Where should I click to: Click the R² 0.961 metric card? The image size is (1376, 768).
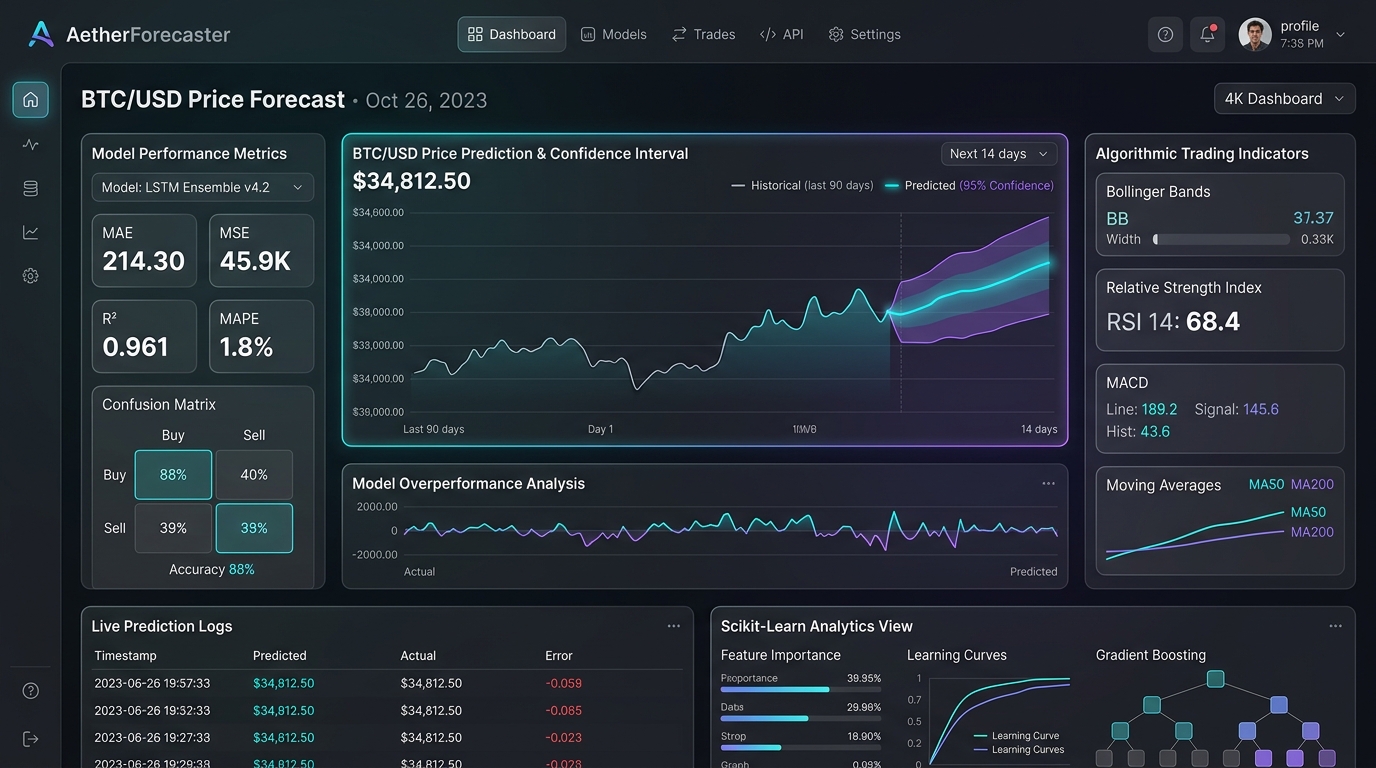[x=144, y=337]
